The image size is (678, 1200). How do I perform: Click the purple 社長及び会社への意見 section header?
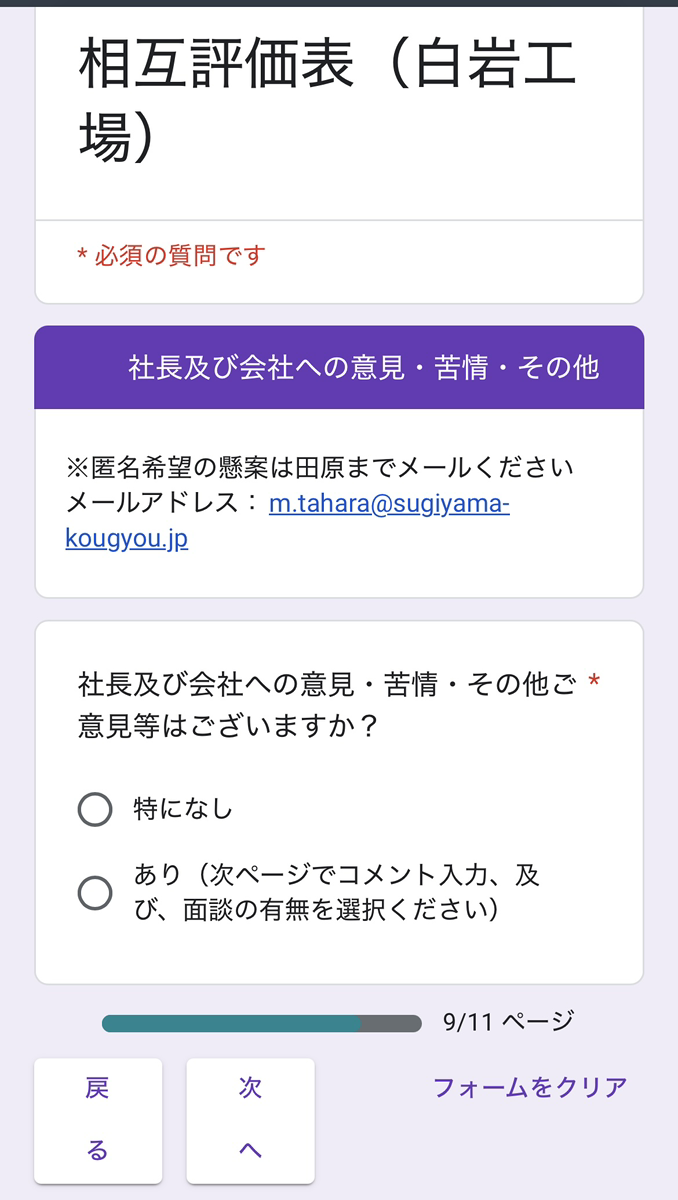click(x=363, y=368)
